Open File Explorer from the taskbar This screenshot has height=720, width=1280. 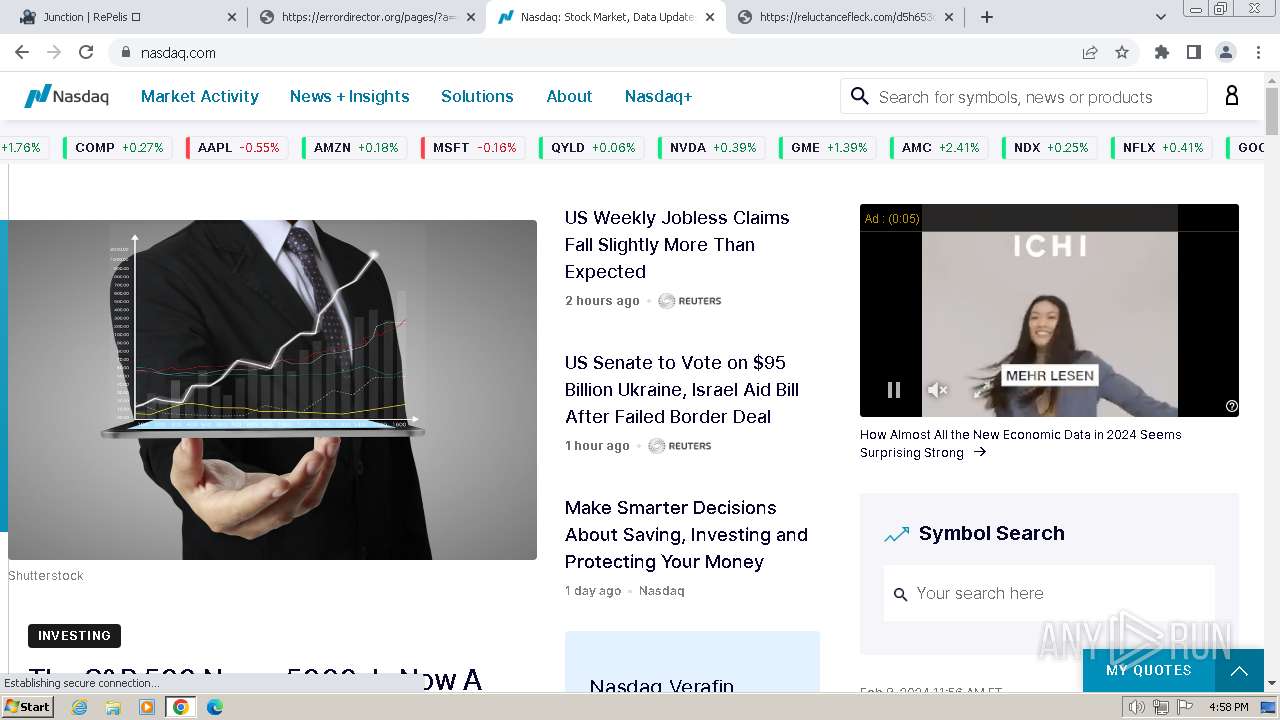tap(113, 707)
